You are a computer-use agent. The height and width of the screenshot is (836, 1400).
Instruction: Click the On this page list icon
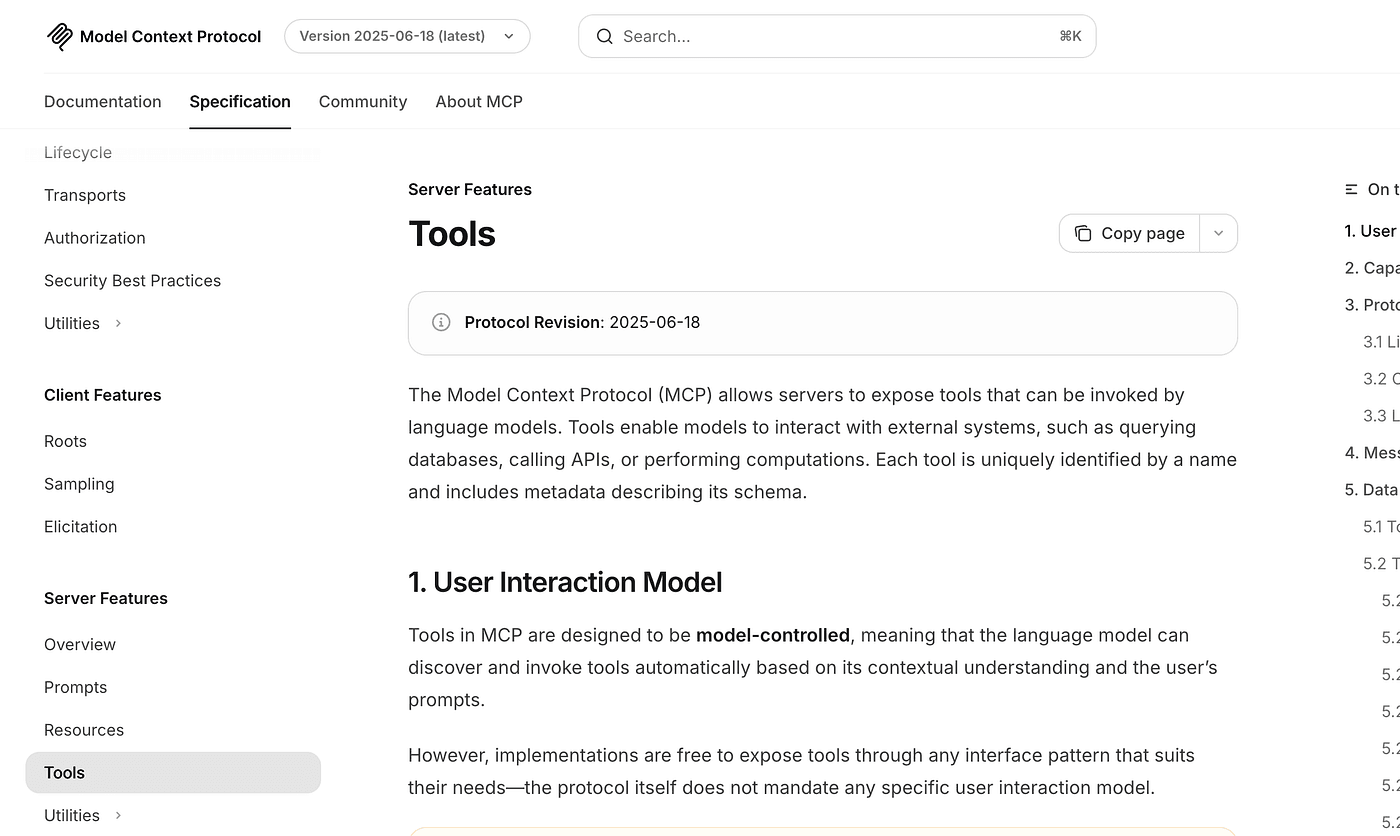point(1351,190)
